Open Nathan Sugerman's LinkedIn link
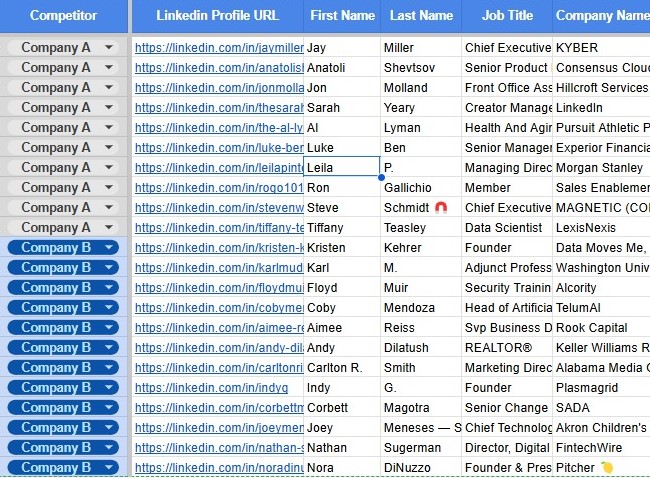Screen dimensions: 650x478 pyautogui.click(x=219, y=448)
